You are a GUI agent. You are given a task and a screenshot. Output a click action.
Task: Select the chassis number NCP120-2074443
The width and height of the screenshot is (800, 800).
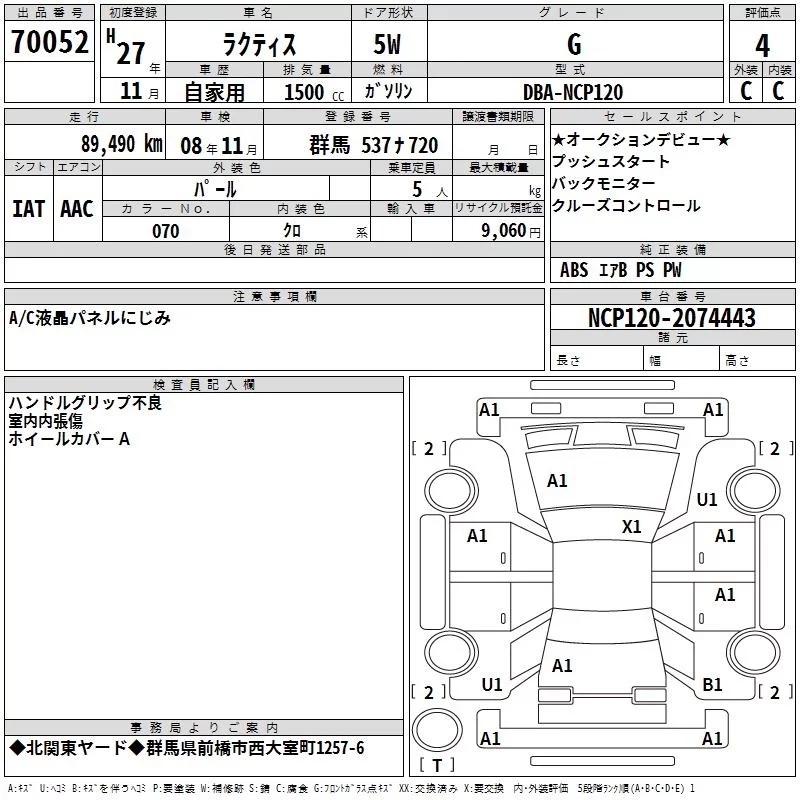(x=672, y=318)
